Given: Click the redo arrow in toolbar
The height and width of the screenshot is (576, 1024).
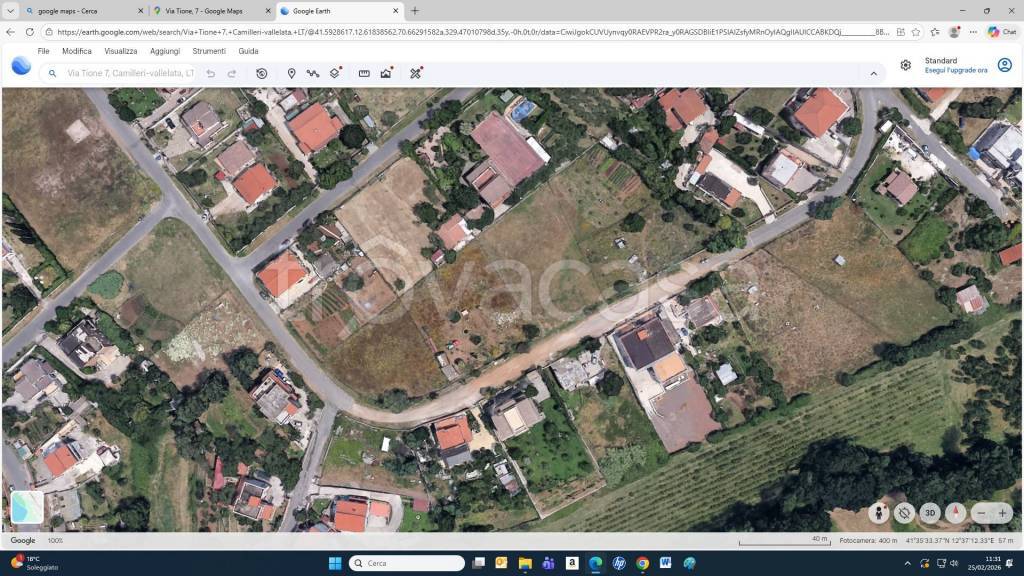Looking at the screenshot, I should coord(232,73).
